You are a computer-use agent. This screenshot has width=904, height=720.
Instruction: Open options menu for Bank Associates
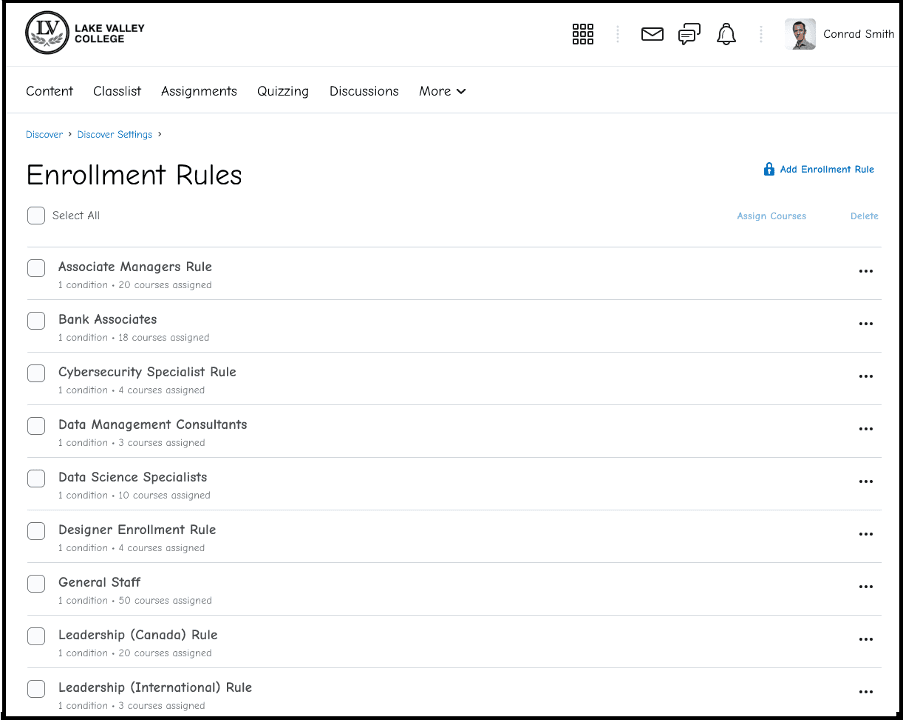pos(866,323)
